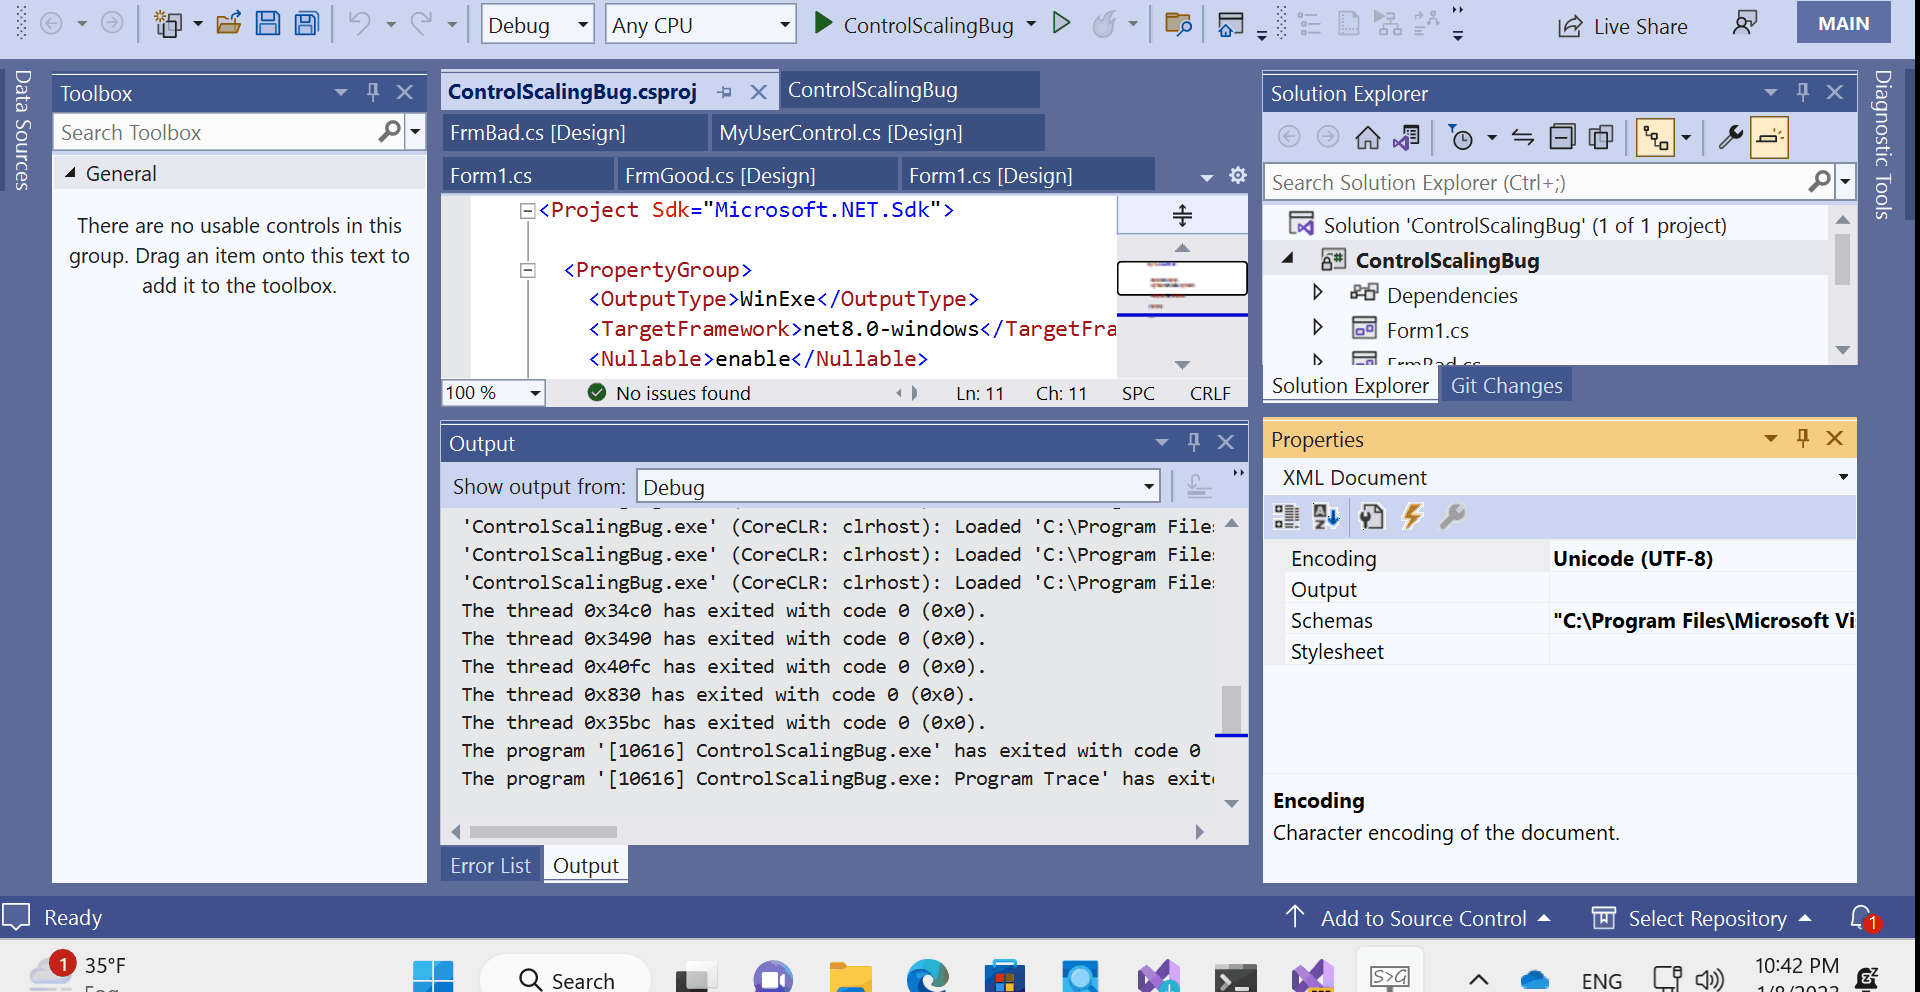Viewport: 1920px width, 992px height.
Task: Switch to the Error List tab
Action: click(489, 865)
